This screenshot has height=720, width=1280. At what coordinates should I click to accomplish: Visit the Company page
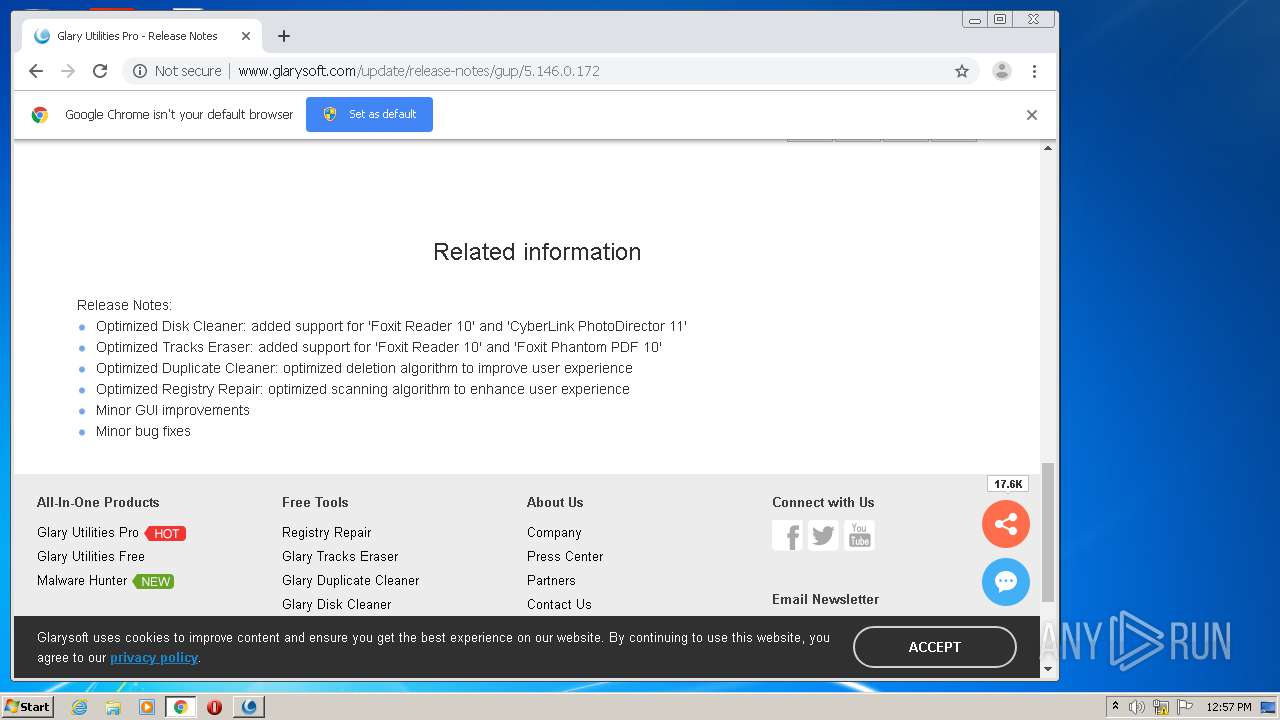[x=554, y=532]
